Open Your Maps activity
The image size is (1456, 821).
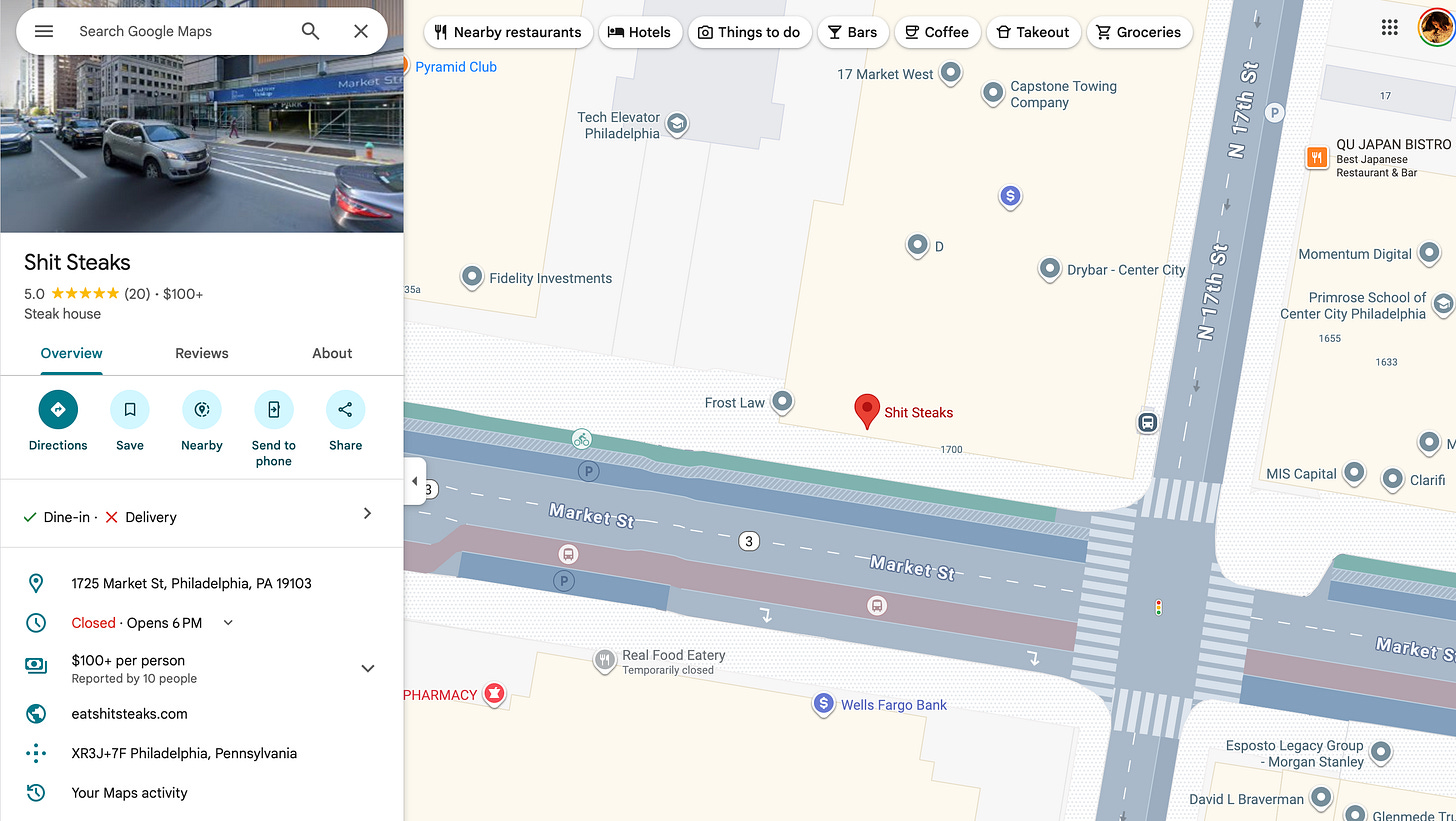pos(130,793)
